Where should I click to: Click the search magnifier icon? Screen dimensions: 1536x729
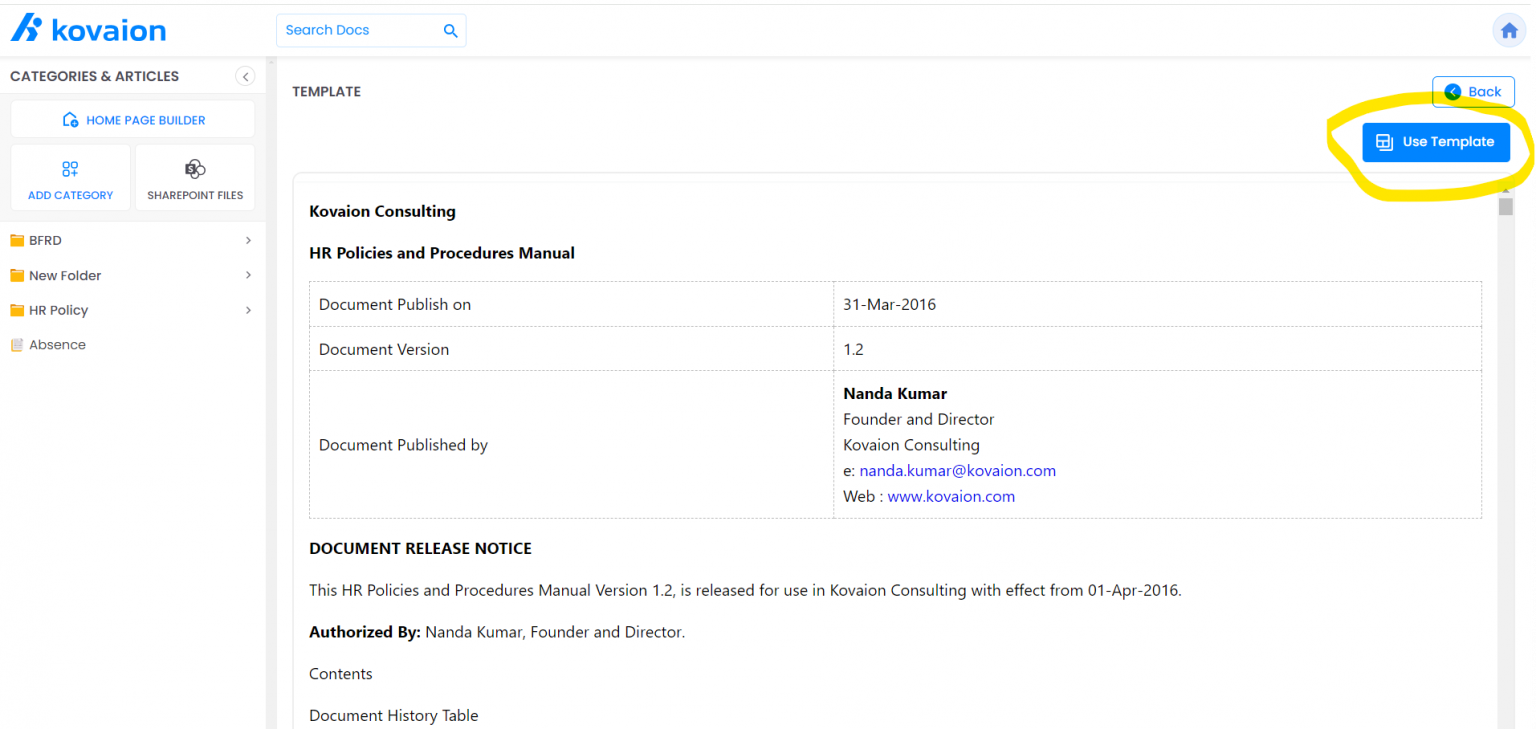450,31
